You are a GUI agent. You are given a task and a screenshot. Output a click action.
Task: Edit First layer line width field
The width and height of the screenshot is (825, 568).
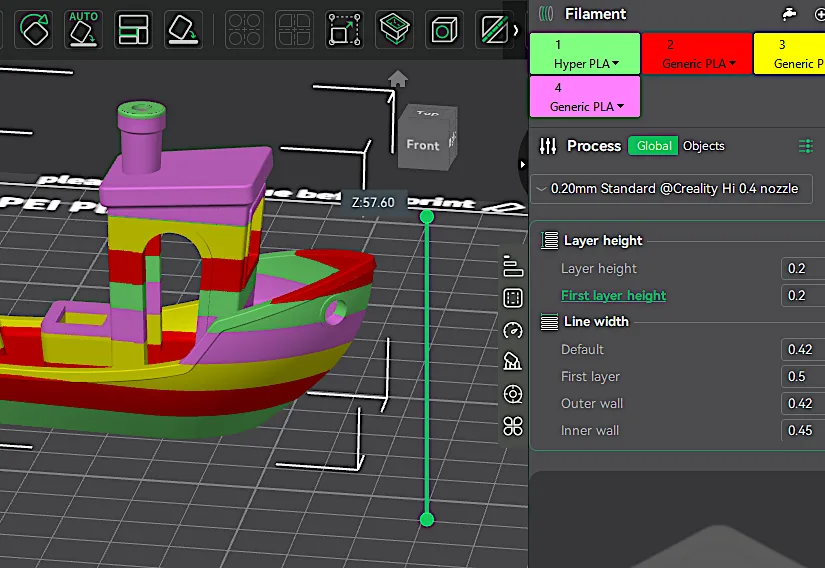803,377
